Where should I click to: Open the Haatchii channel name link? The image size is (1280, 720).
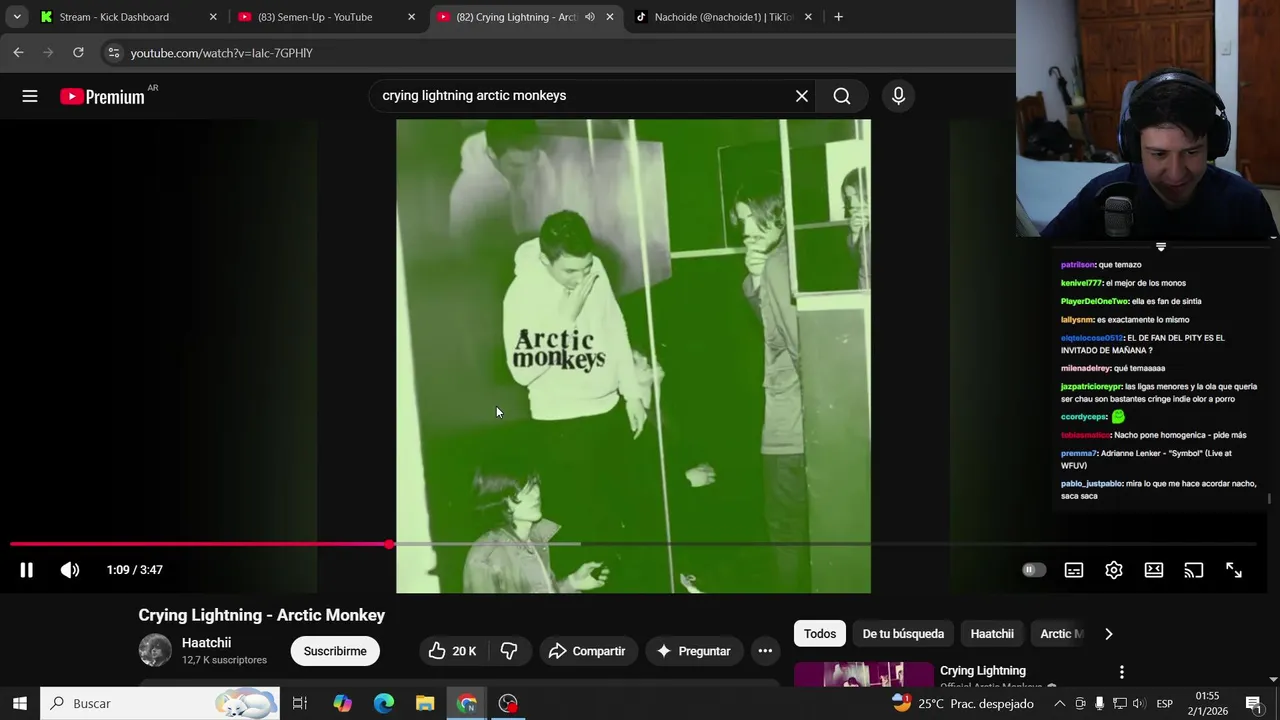tap(206, 643)
